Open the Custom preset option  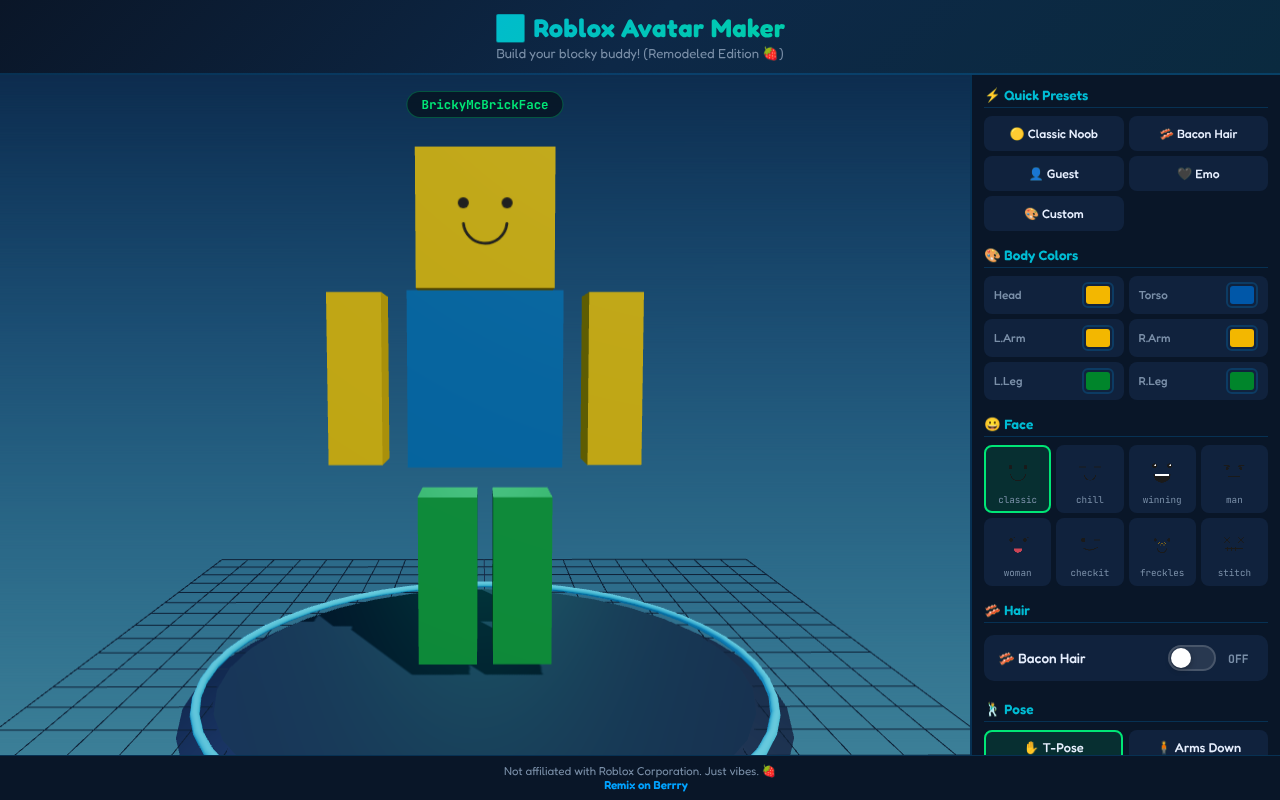[1053, 213]
